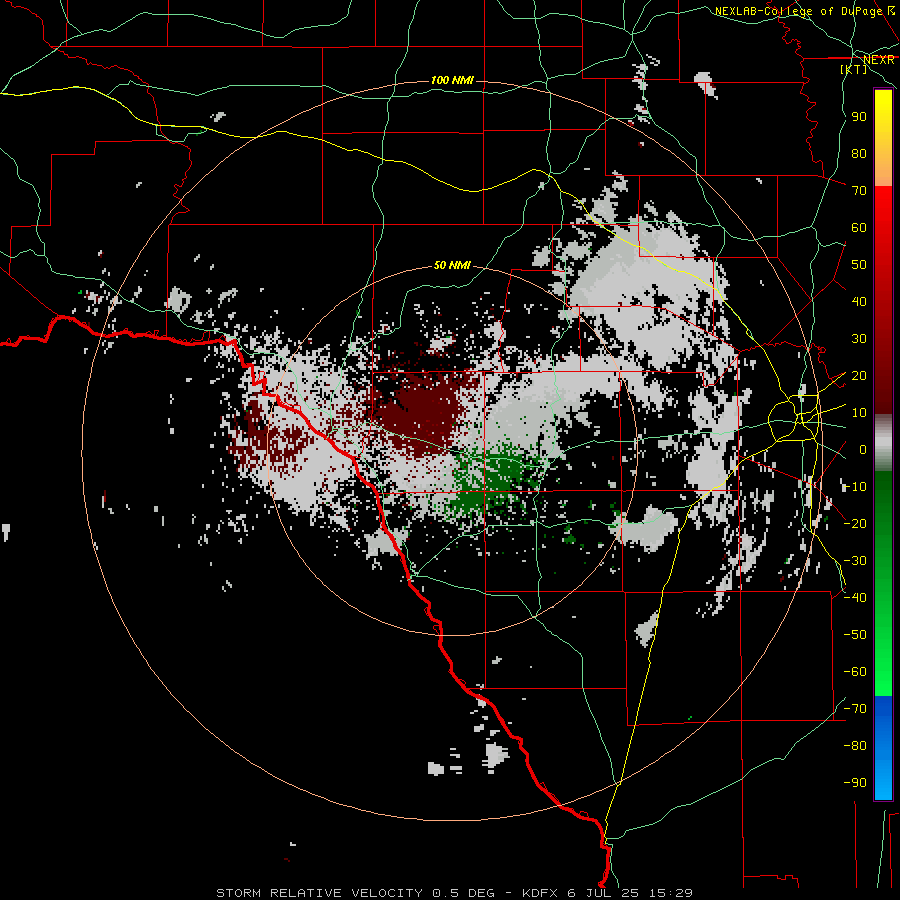900x900 pixels.
Task: Click the "-20" scale label
Action: 855,523
